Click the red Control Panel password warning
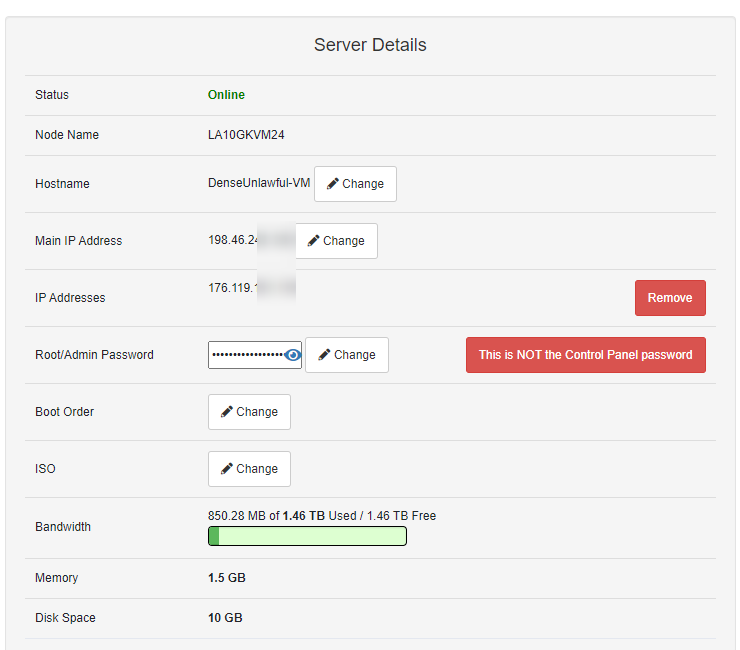 point(585,355)
